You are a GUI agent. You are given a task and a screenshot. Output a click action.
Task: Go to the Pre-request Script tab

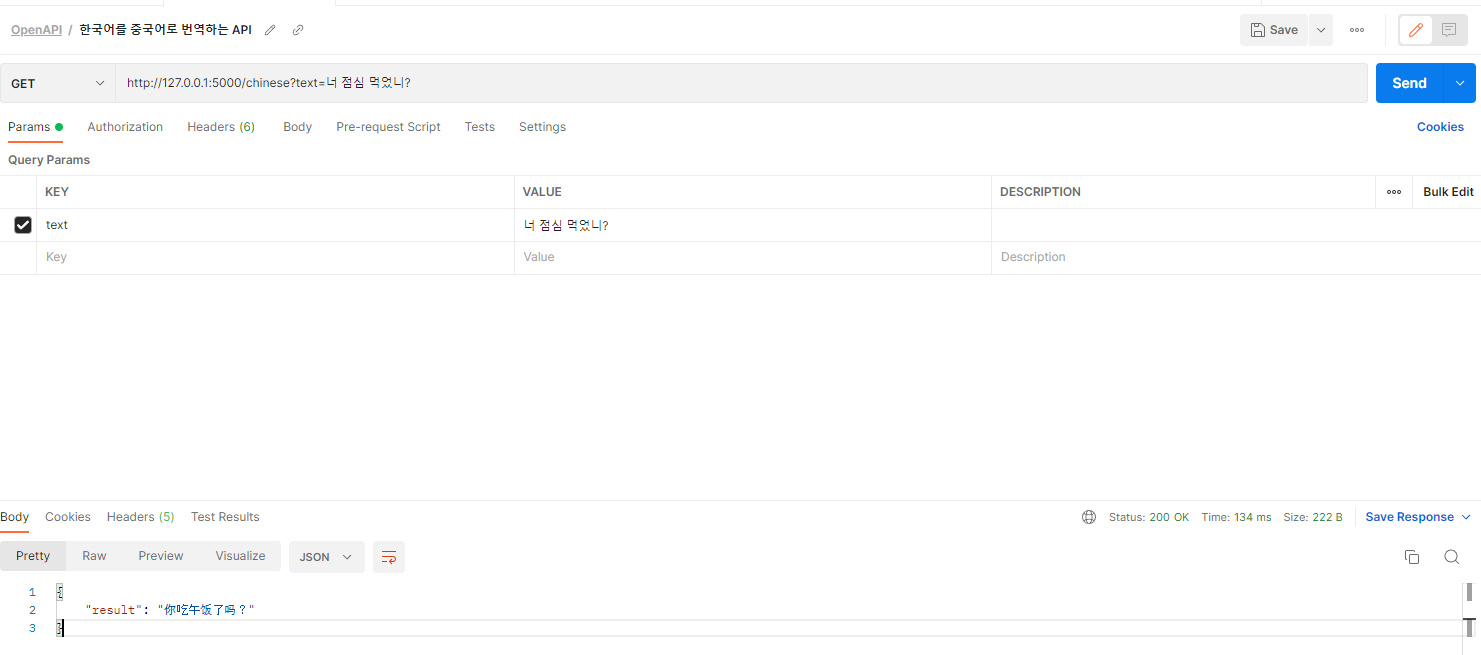point(388,127)
